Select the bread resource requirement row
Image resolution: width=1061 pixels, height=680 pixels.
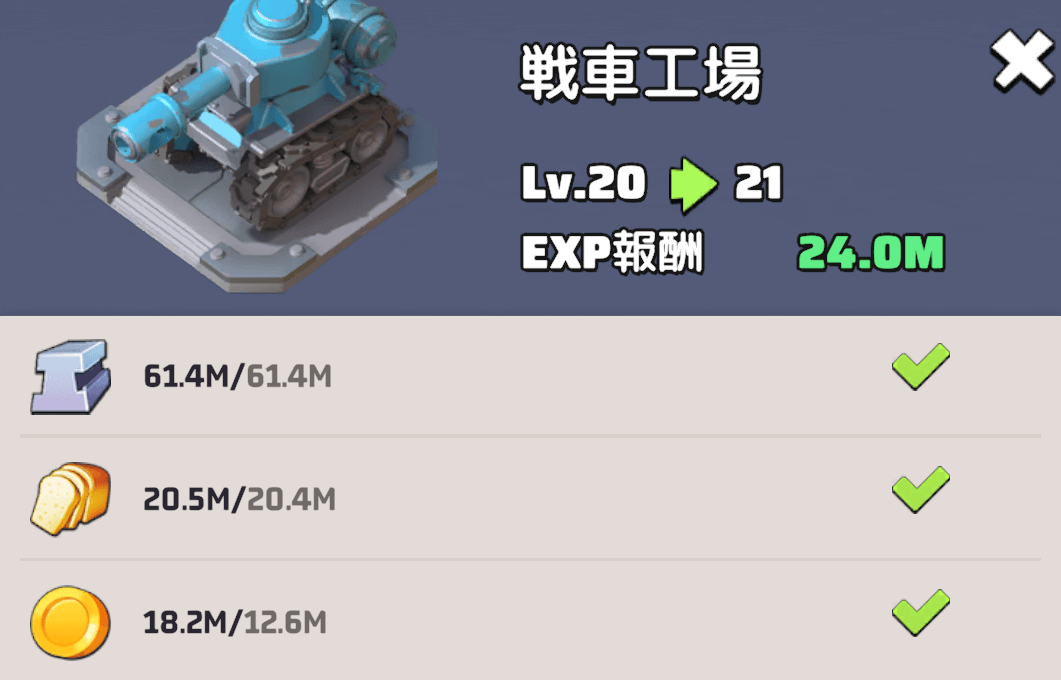(530, 499)
